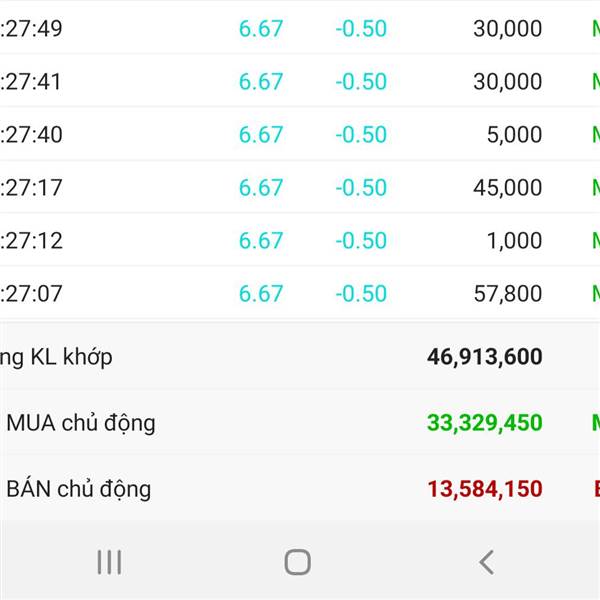Screen dimensions: 600x600
Task: Tap the 6.67 price in the 27:17 row
Action: pos(261,187)
